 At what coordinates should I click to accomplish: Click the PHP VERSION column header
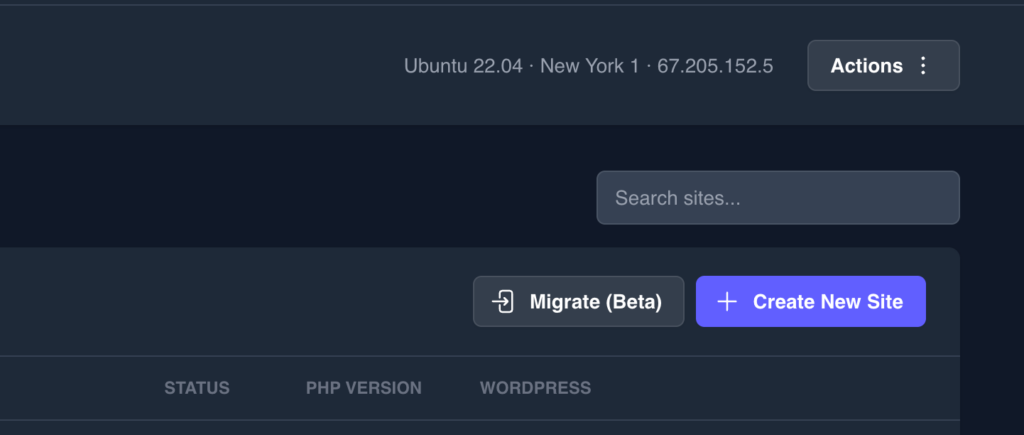pos(364,388)
